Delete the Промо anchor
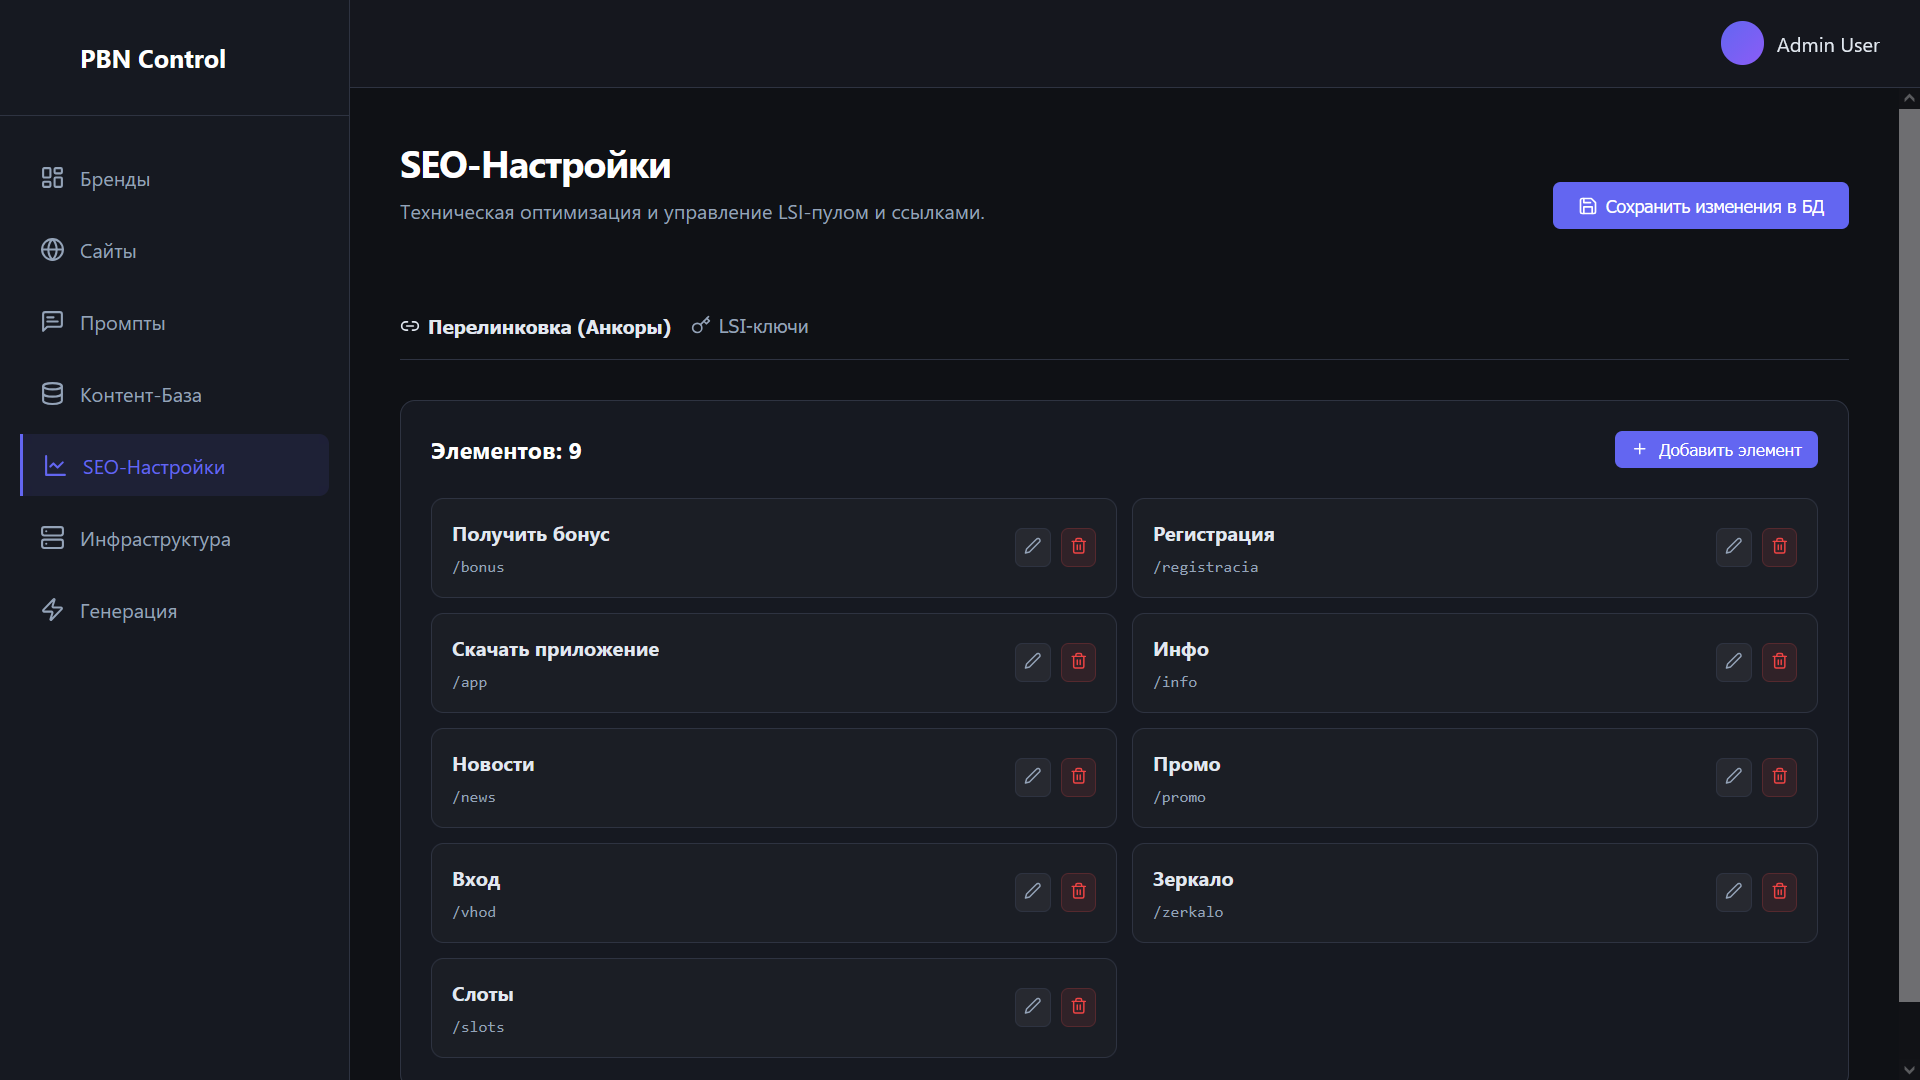 (x=1779, y=777)
